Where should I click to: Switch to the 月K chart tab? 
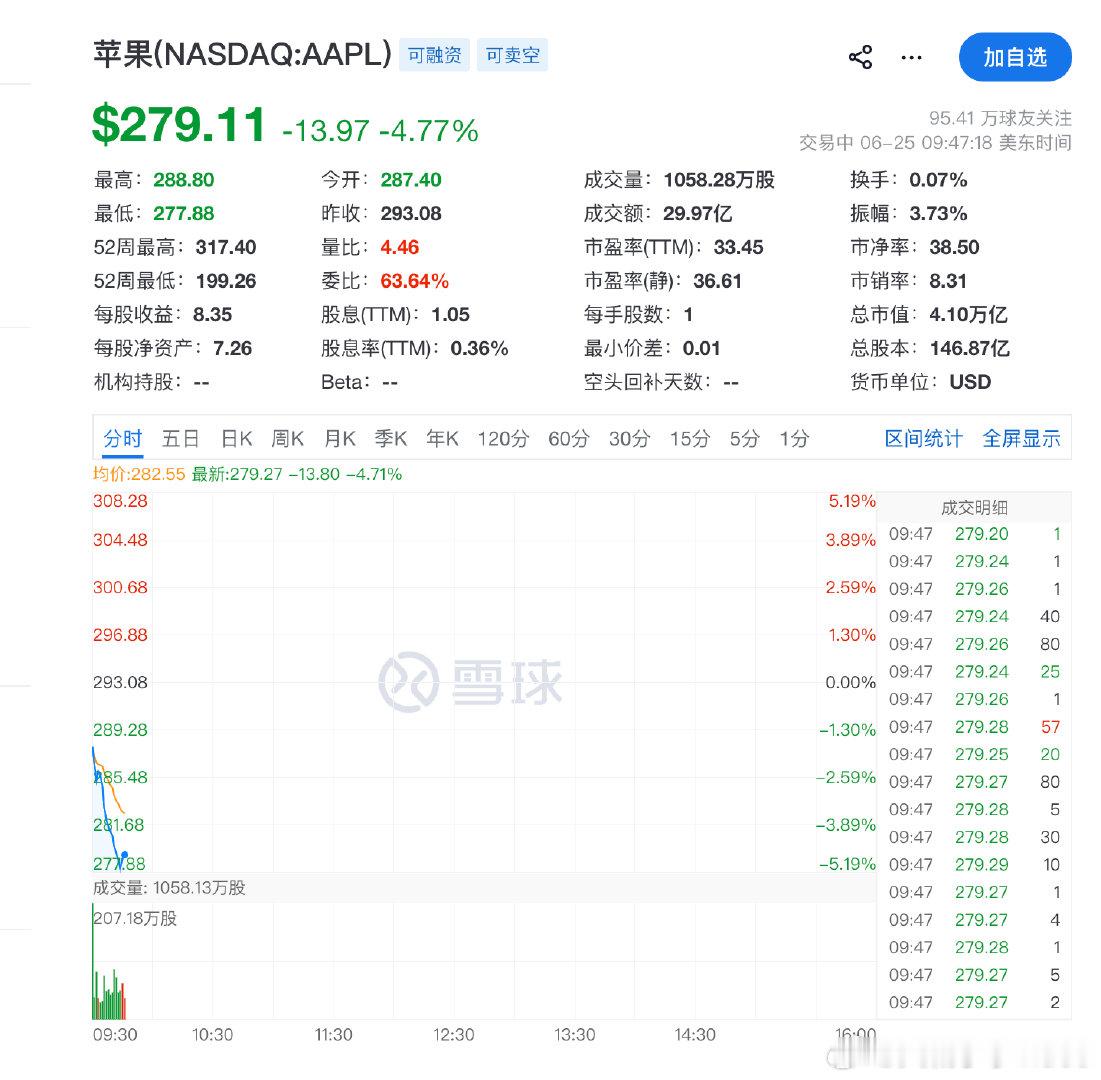click(x=339, y=438)
